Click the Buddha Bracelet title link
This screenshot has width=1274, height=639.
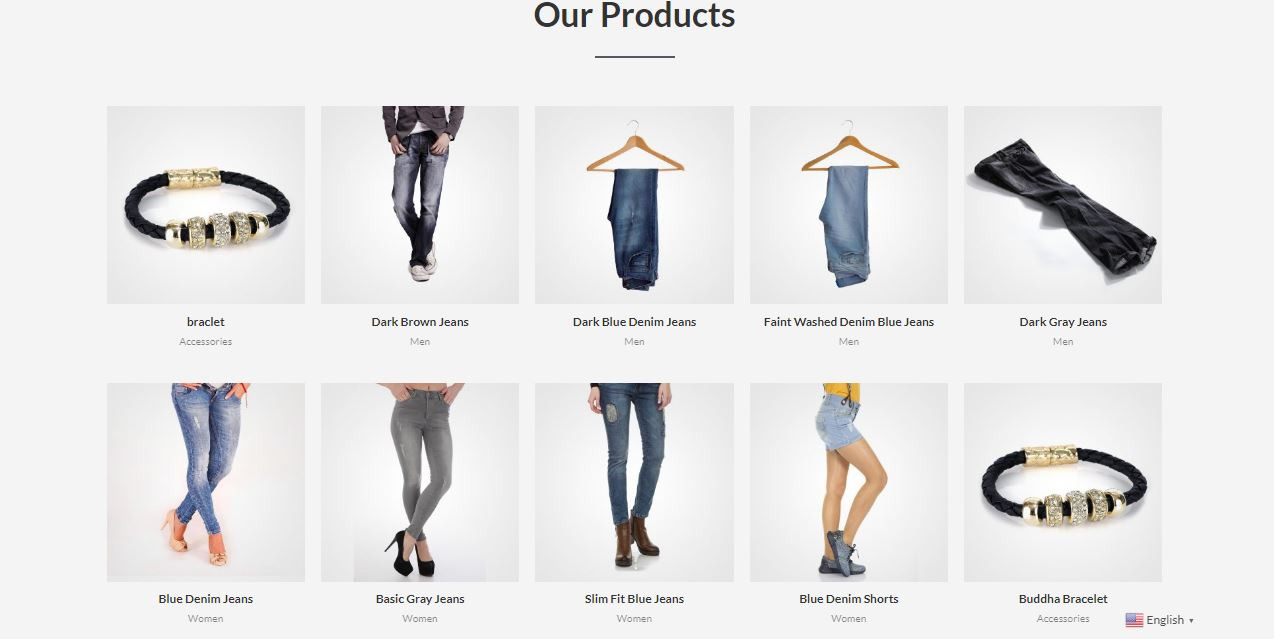point(1063,599)
